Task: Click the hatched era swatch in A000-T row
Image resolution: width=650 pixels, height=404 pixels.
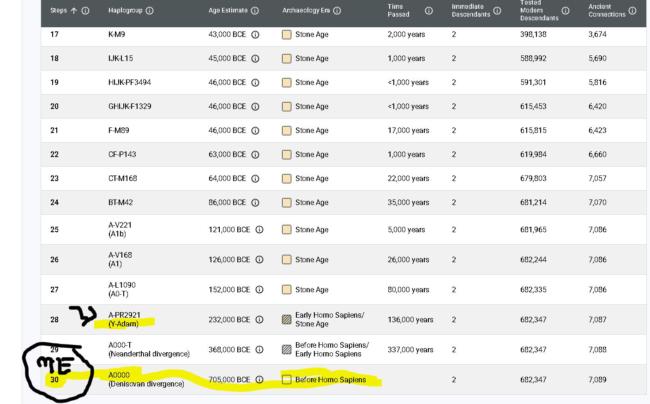Action: pyautogui.click(x=287, y=349)
